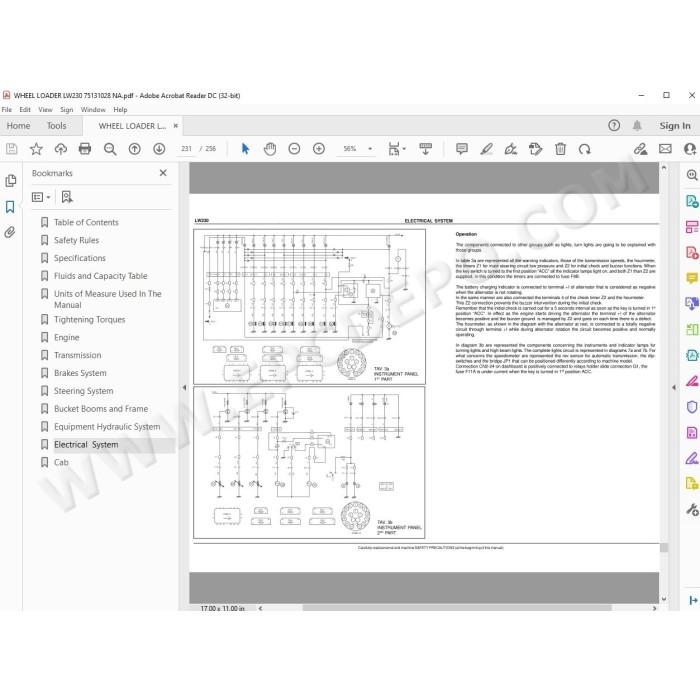This screenshot has height=700, width=700.
Task: Click the Zoom in plus icon
Action: tap(319, 149)
